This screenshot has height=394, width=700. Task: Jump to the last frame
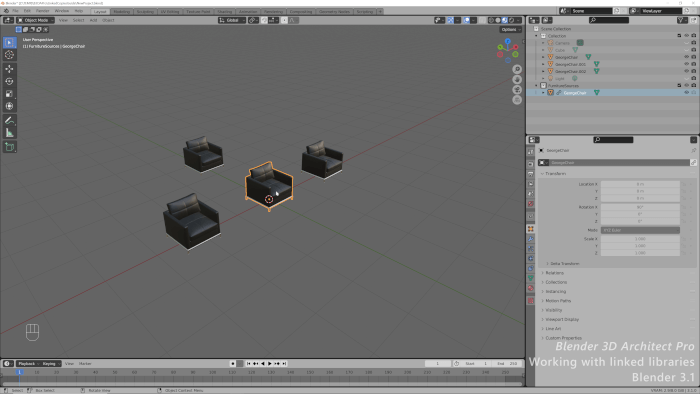pyautogui.click(x=284, y=364)
